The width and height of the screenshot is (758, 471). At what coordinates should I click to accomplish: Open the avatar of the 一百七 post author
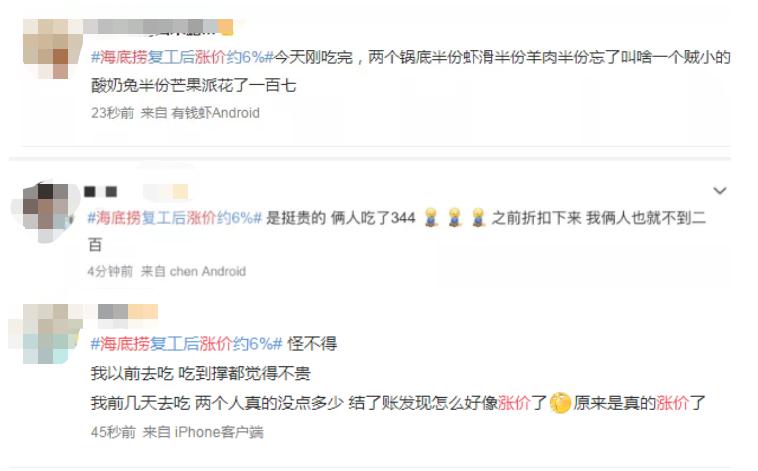pos(53,48)
